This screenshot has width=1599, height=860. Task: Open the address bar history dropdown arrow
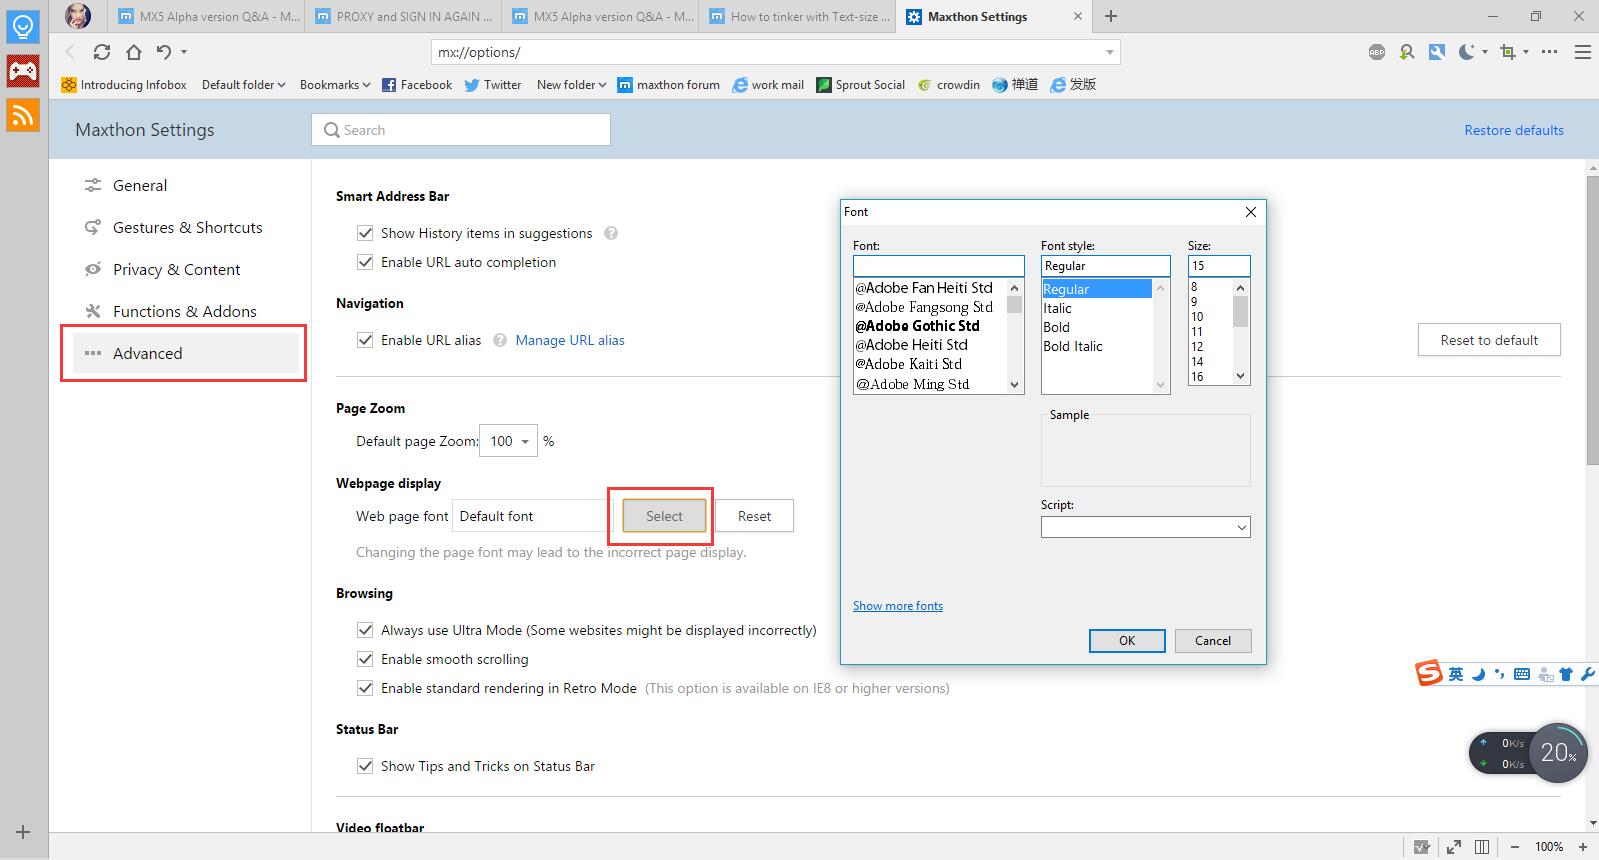tap(1109, 52)
